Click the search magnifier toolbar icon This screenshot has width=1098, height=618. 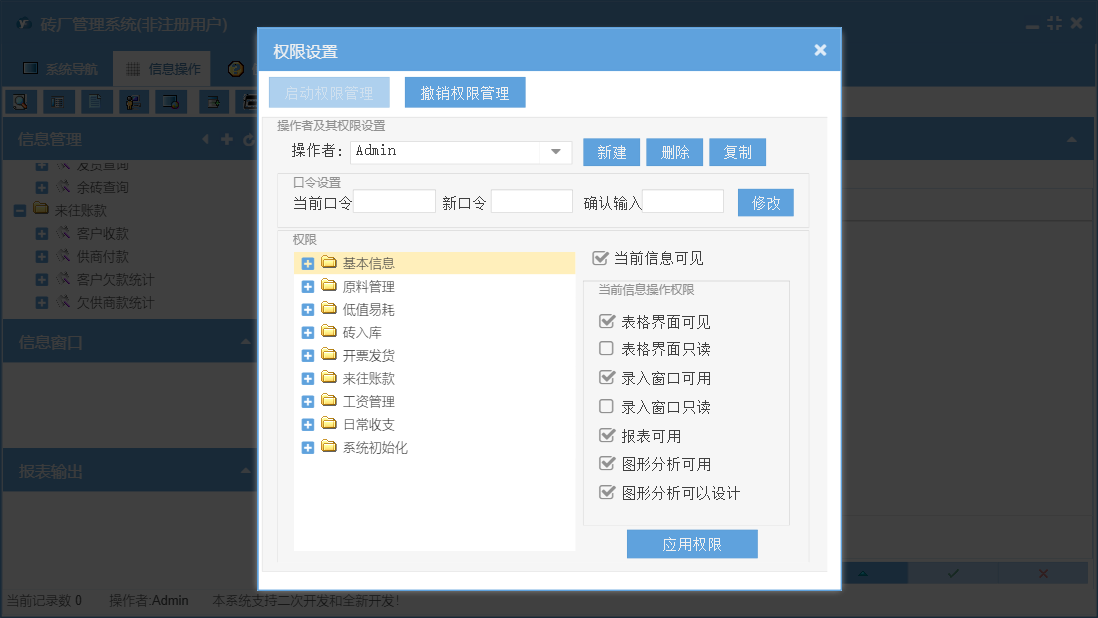[20, 101]
